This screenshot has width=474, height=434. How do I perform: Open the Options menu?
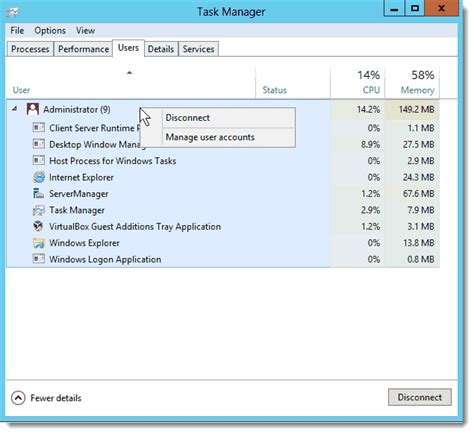click(50, 31)
